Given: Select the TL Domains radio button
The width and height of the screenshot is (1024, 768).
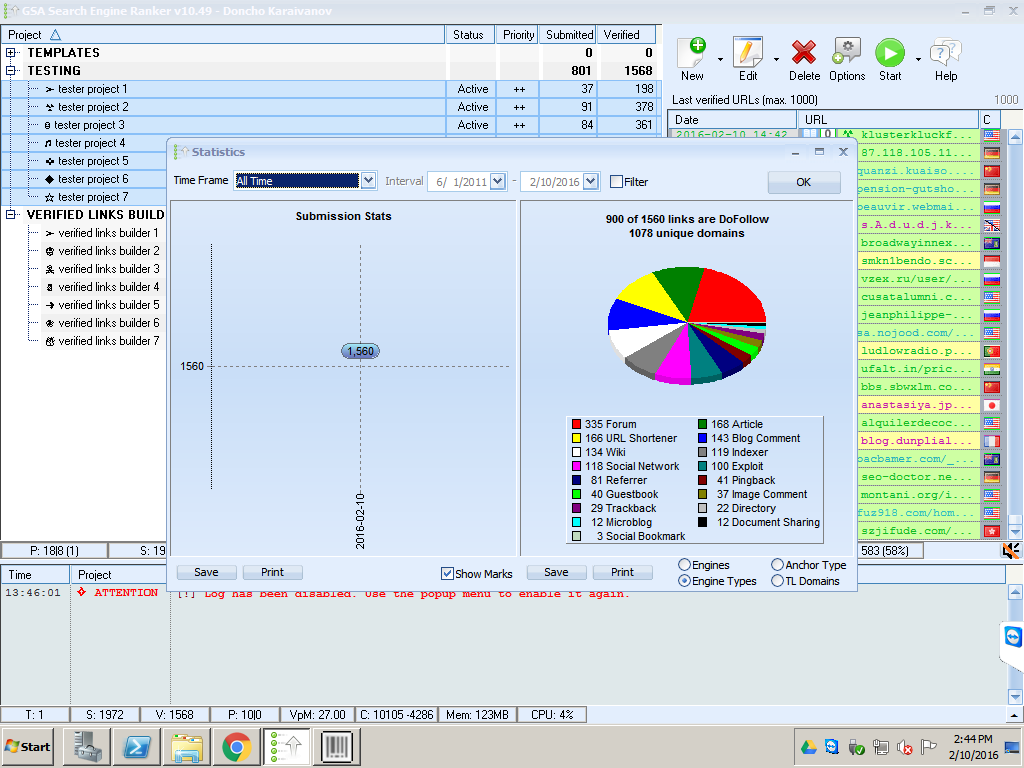Looking at the screenshot, I should click(x=777, y=581).
